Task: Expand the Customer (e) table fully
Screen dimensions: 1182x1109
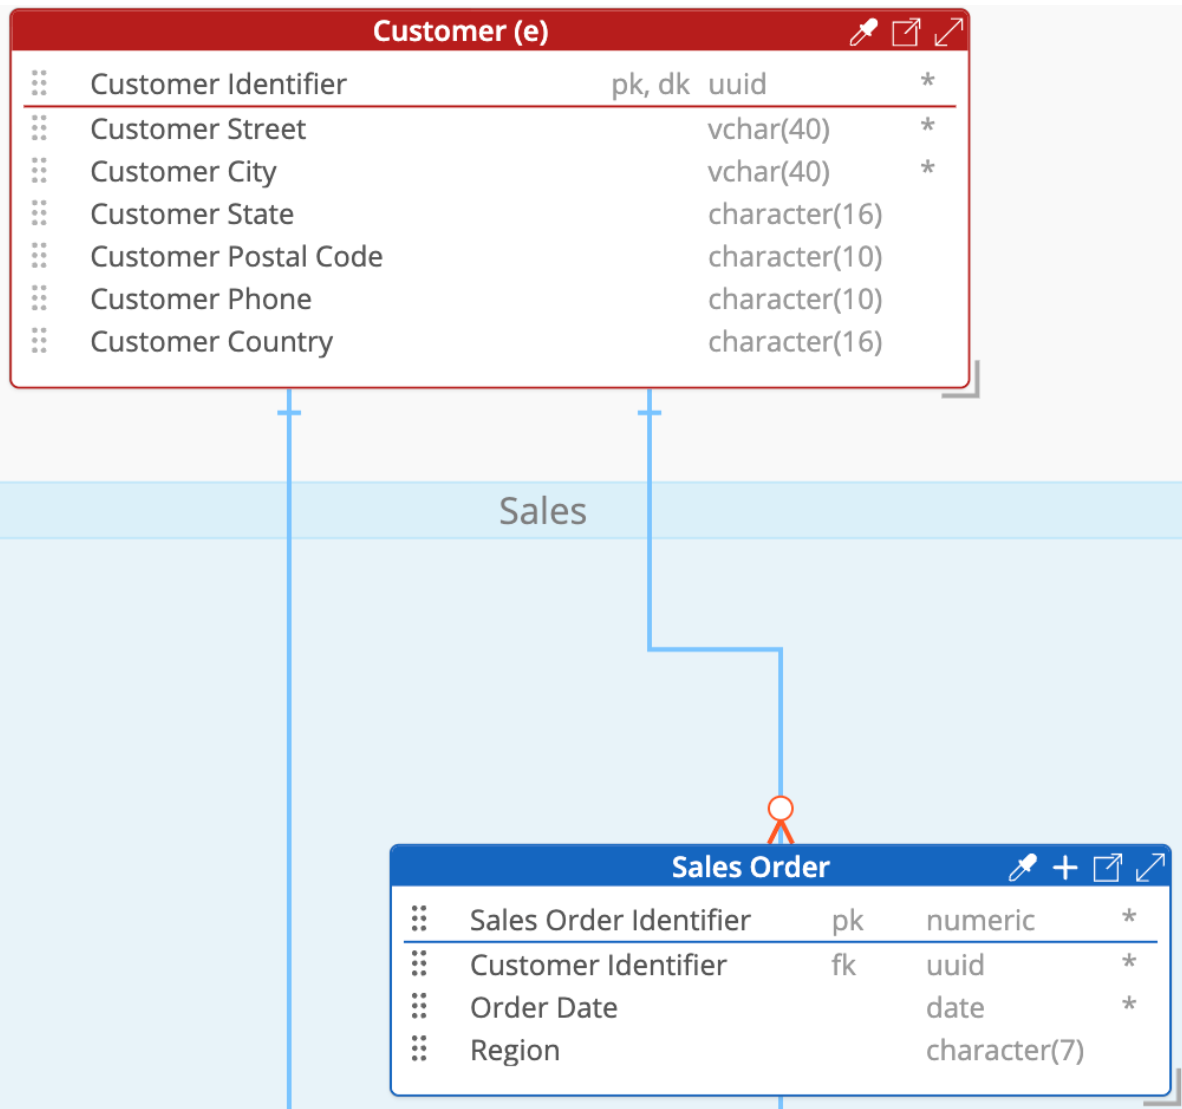Action: point(947,31)
